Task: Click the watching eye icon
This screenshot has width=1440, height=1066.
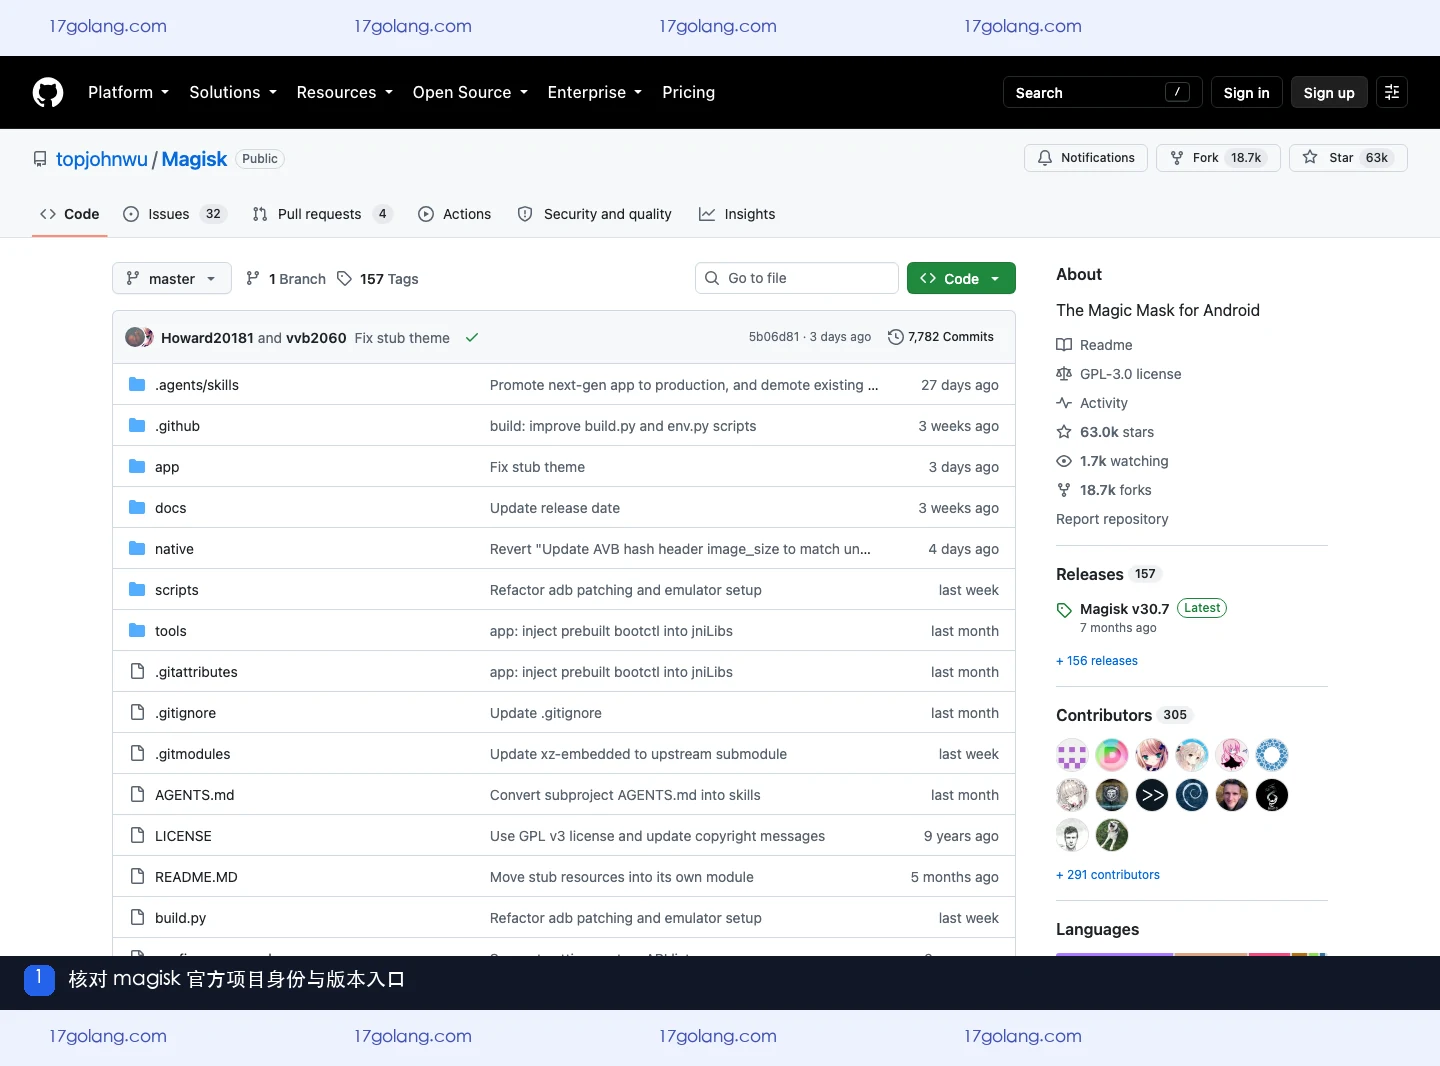Action: coord(1064,461)
